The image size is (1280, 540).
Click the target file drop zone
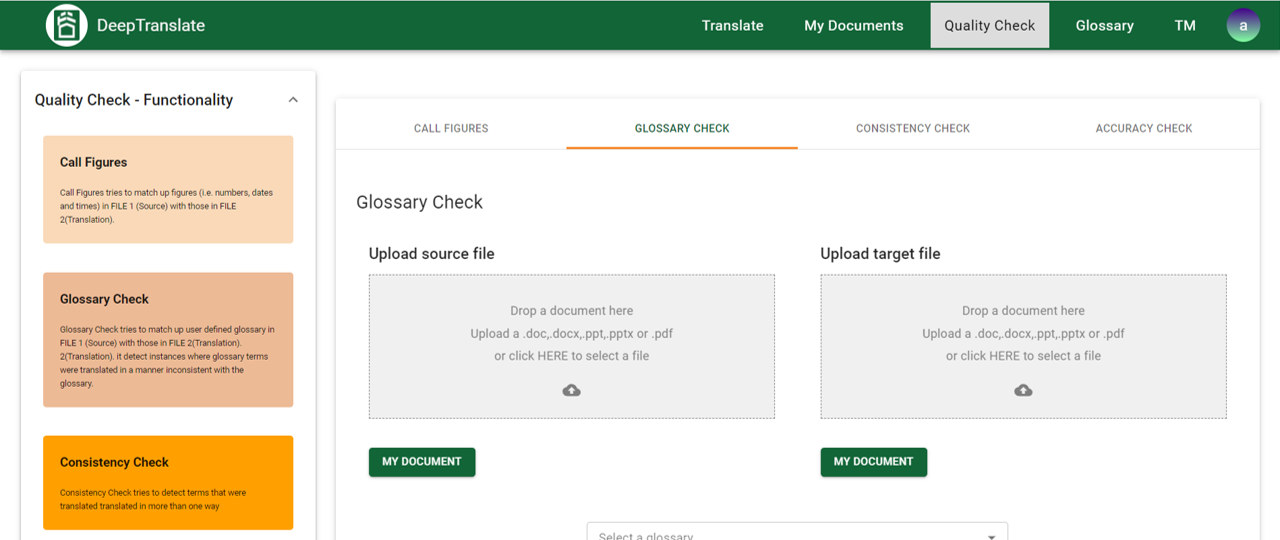[1024, 347]
